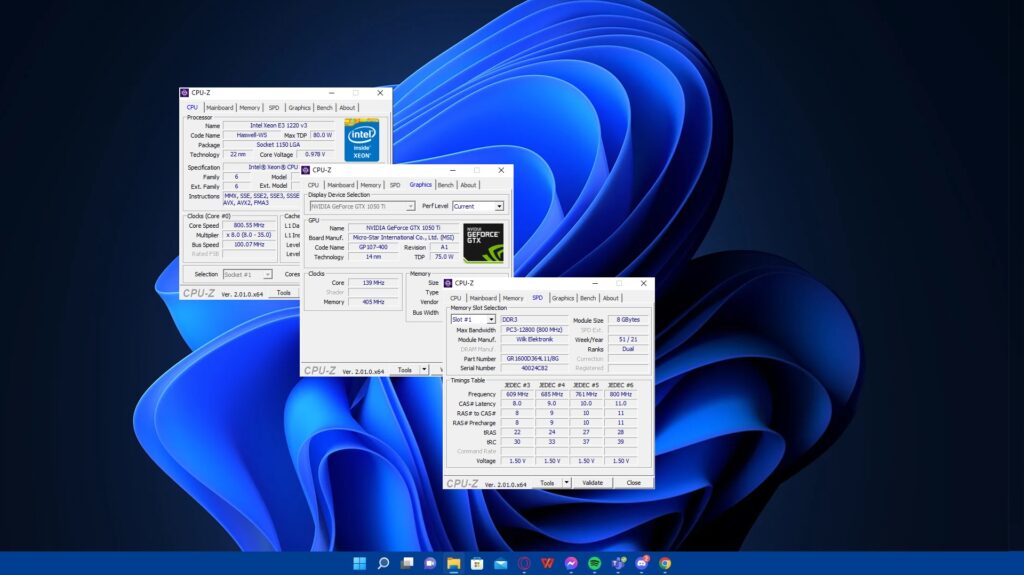Click CPU-Z title icon in Graphics window

click(x=306, y=170)
